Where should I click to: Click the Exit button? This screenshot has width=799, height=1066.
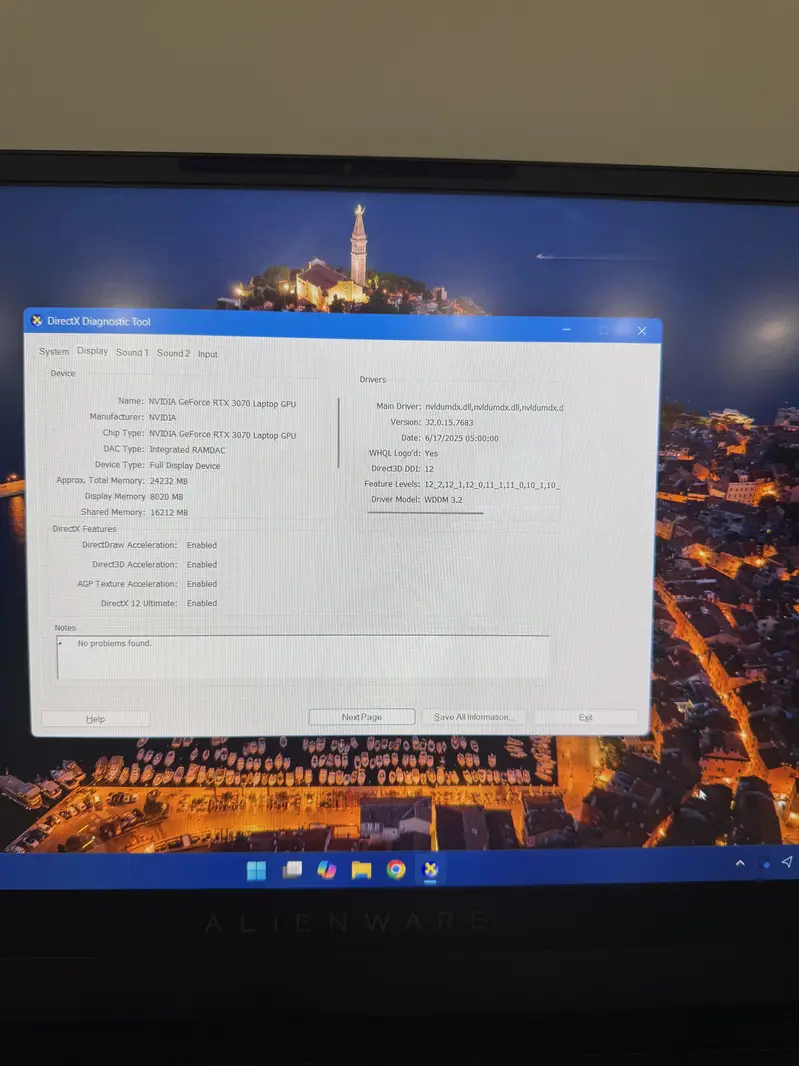[586, 717]
